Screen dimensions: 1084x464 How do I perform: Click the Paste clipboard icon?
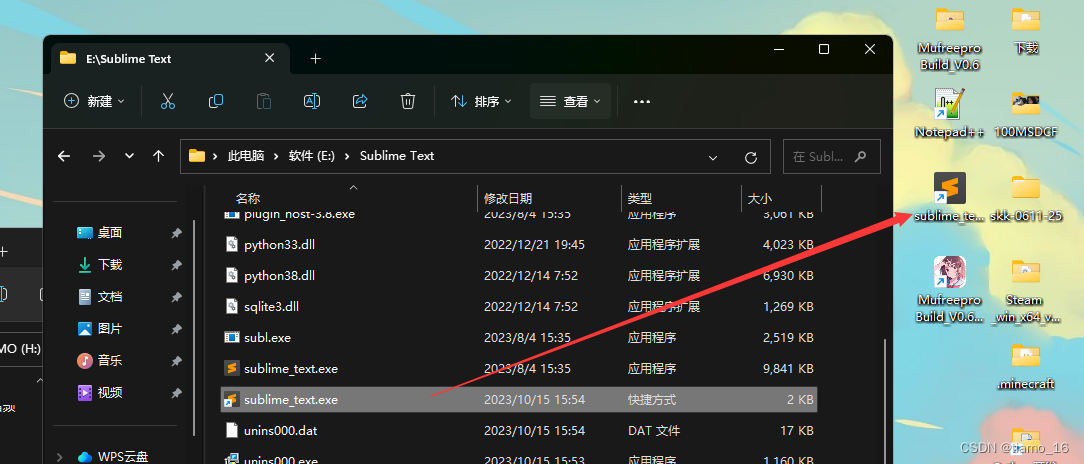coord(263,101)
